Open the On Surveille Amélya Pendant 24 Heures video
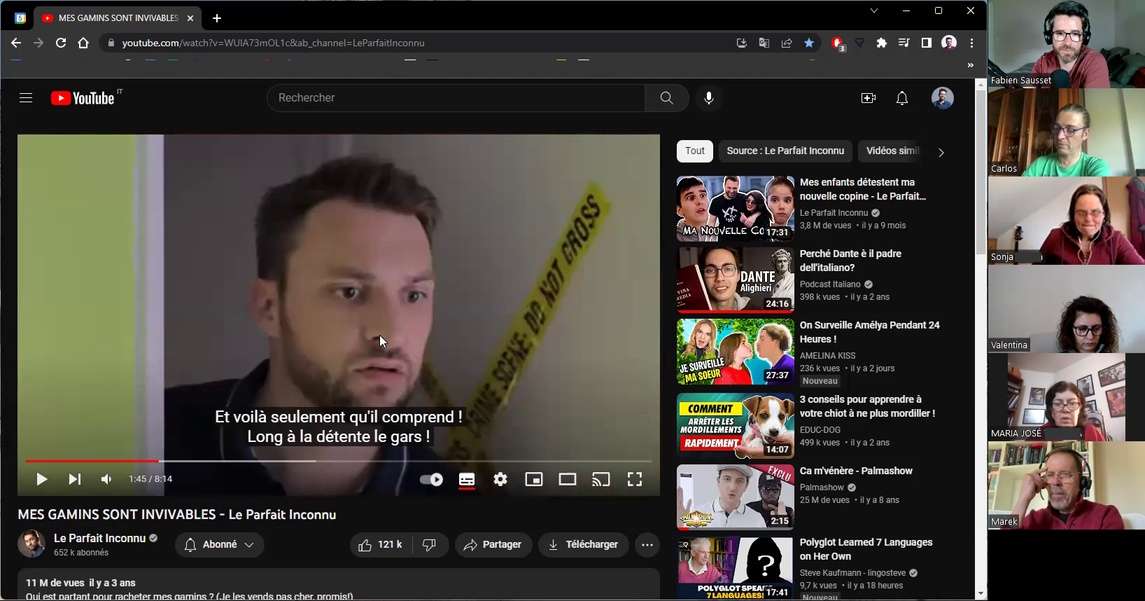This screenshot has width=1145, height=601. (x=870, y=332)
